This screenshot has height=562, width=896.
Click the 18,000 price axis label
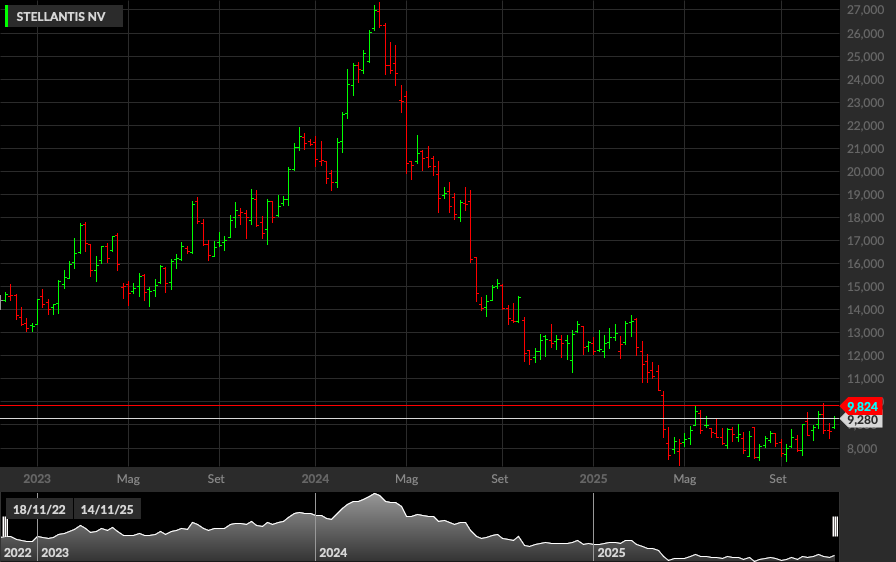[865, 218]
